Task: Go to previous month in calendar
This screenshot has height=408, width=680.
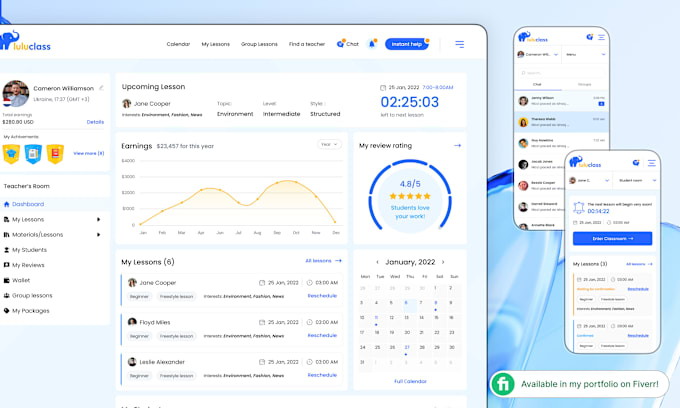Action: 377,262
